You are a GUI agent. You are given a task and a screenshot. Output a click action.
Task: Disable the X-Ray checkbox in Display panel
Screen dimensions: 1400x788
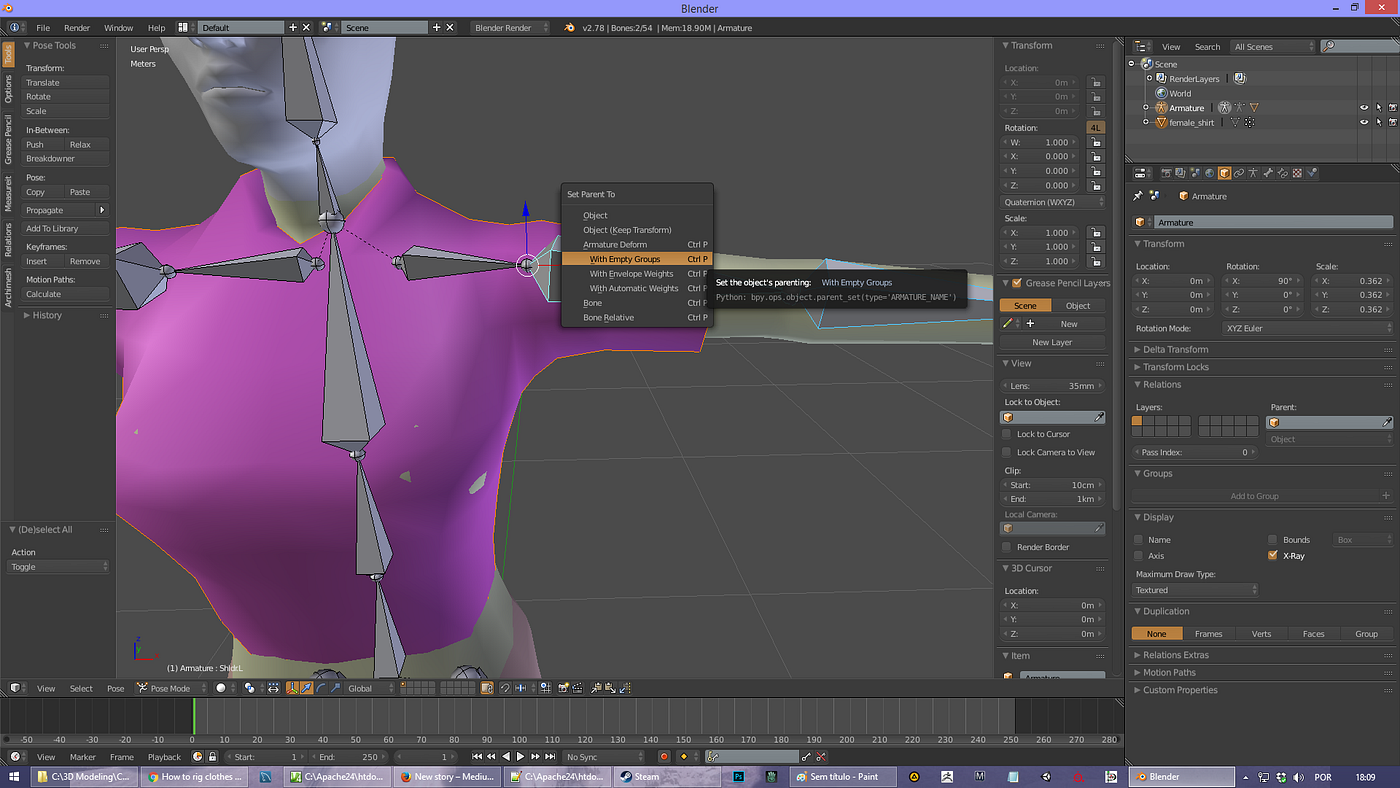(x=1273, y=555)
